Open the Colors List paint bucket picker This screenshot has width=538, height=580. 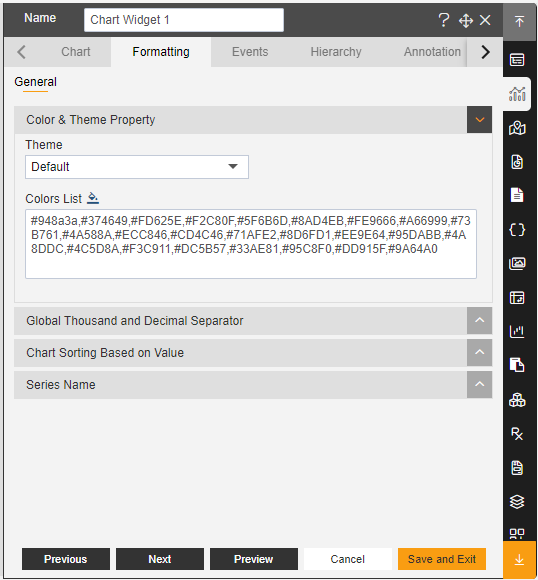tap(93, 198)
